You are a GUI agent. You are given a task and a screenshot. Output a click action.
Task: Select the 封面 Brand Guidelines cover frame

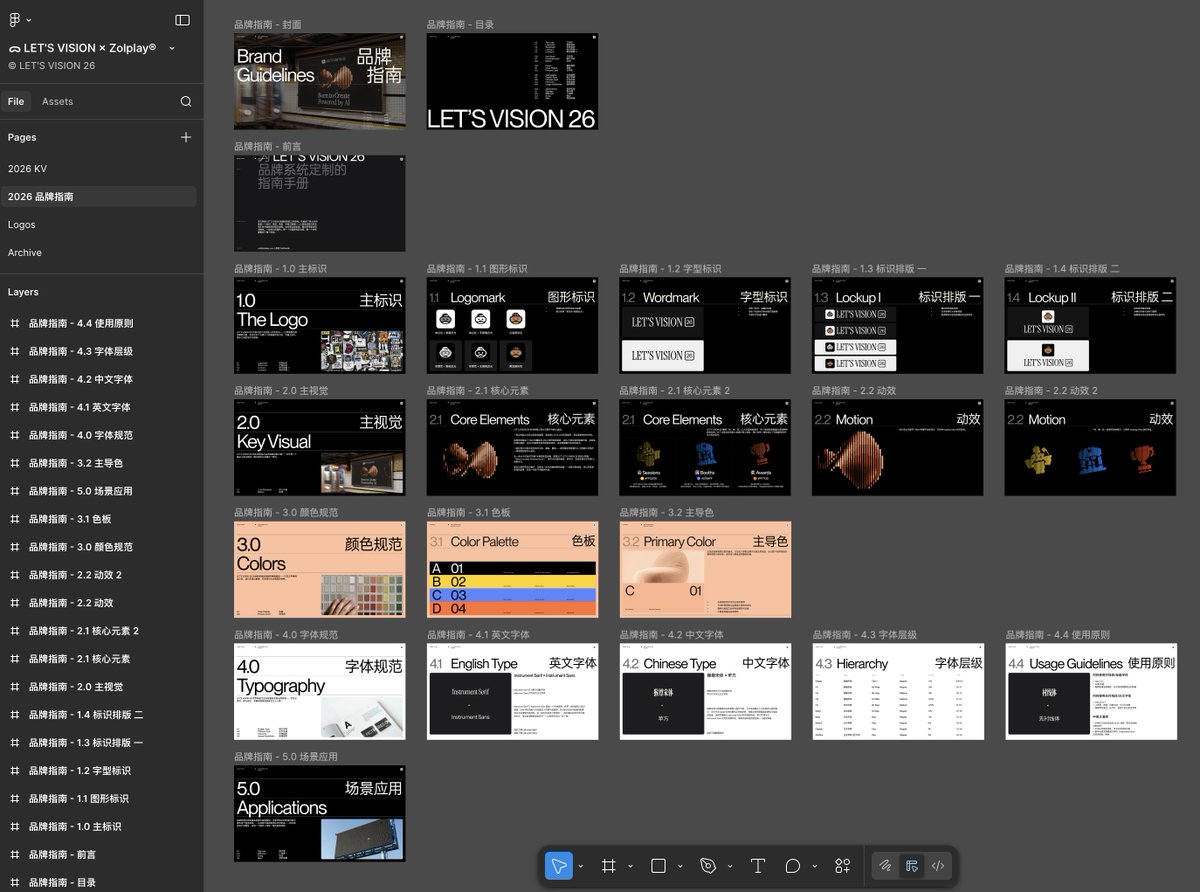pos(320,81)
